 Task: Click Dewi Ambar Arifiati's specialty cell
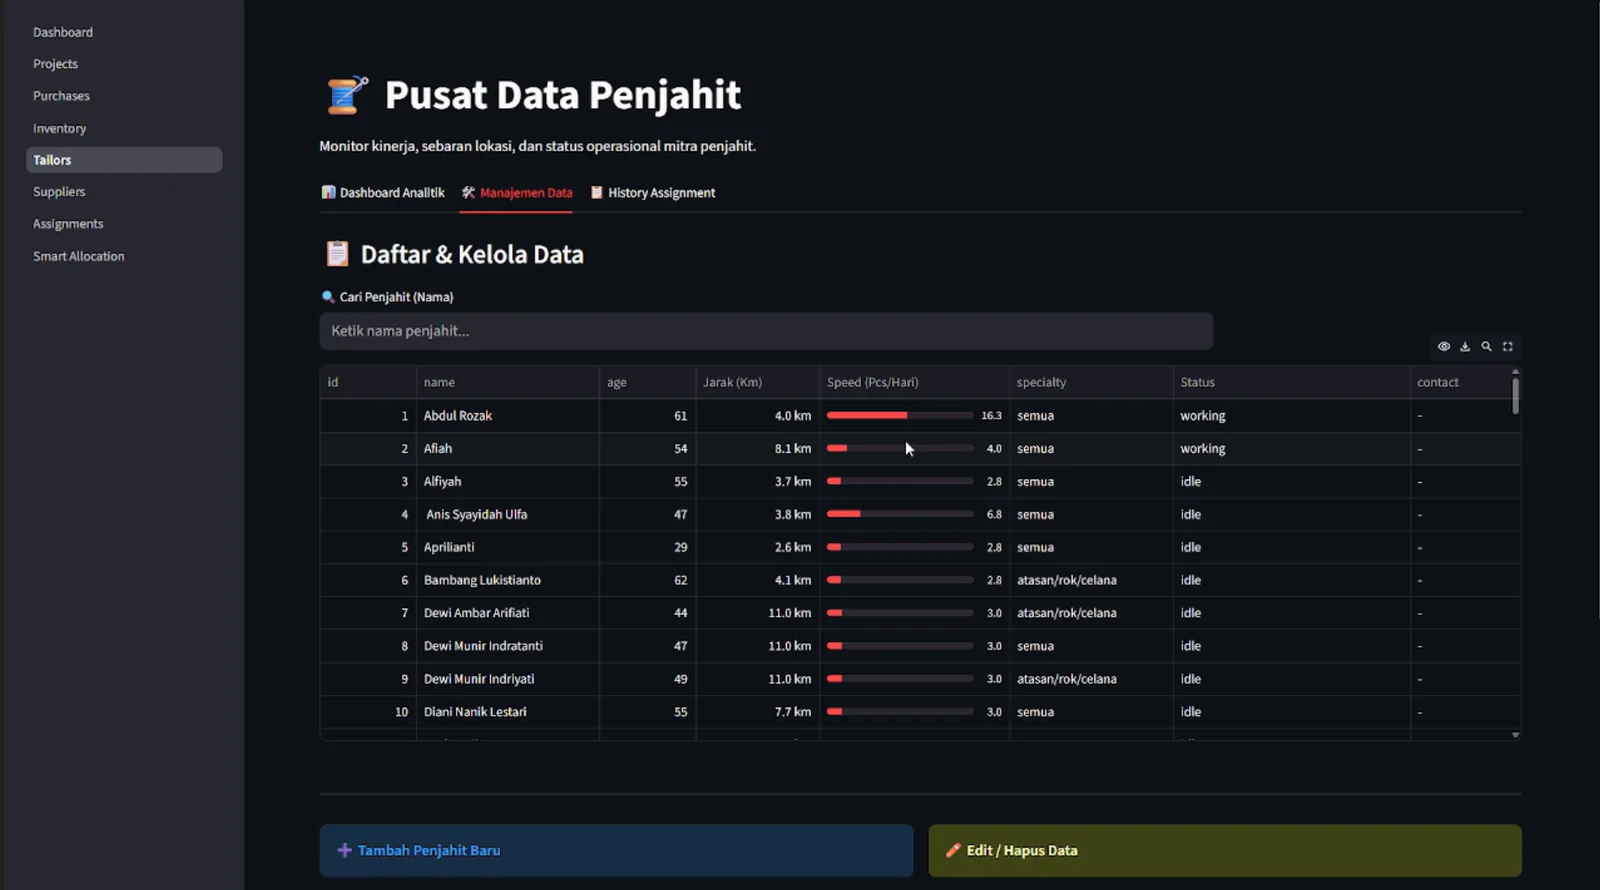point(1091,613)
